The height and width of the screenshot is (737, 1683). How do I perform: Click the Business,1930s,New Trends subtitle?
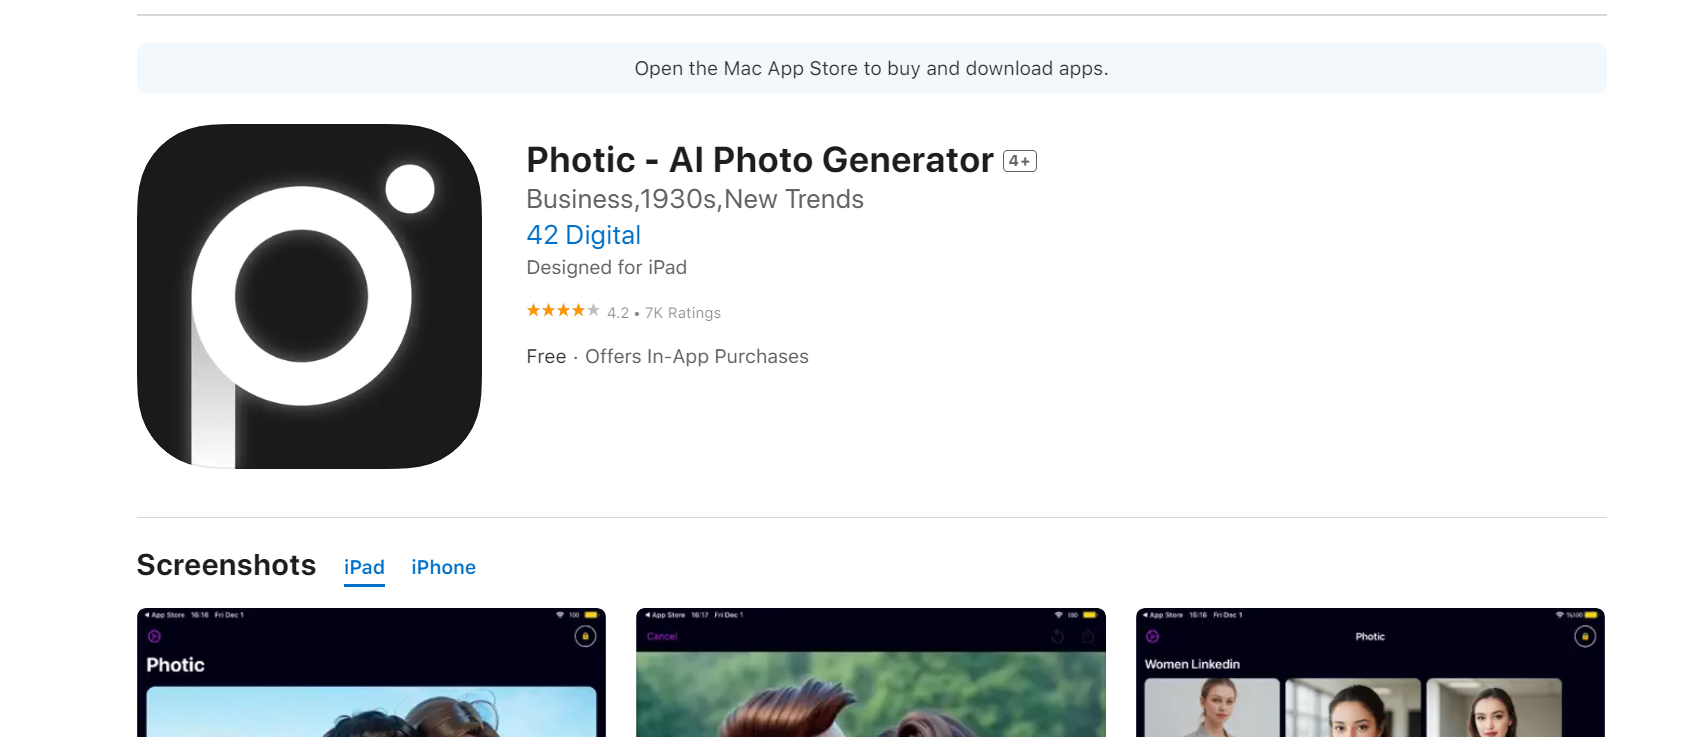click(x=695, y=199)
